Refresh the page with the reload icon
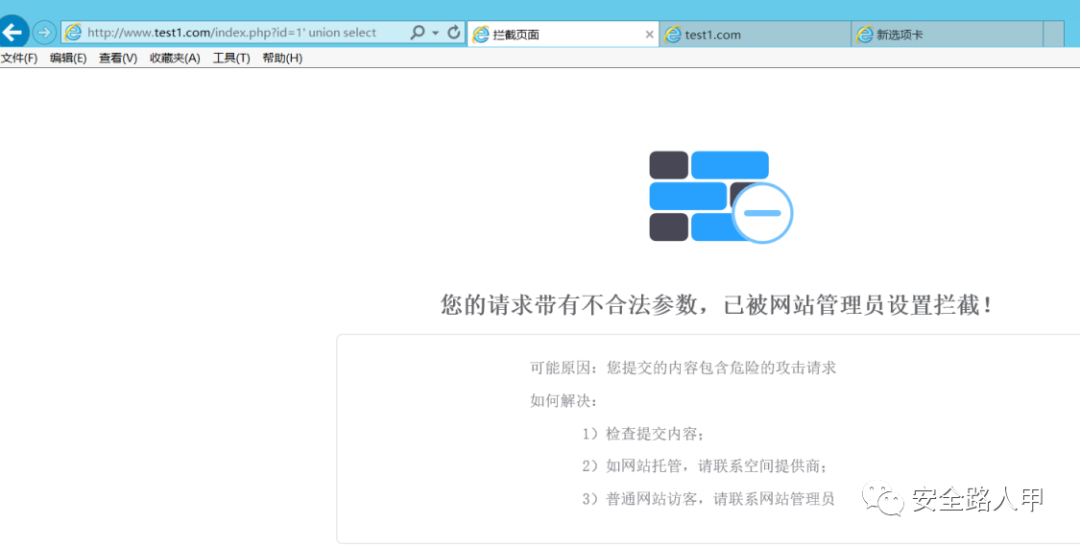 coord(453,32)
